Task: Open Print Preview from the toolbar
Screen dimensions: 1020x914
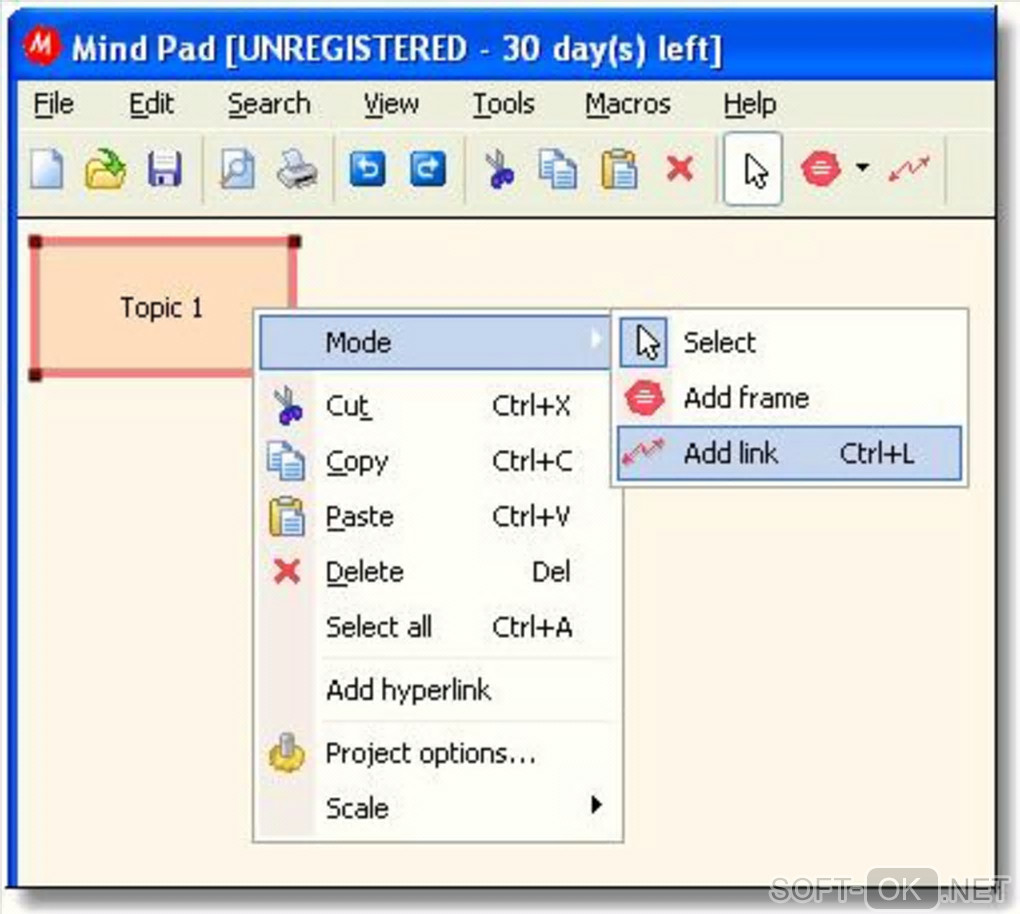Action: tap(237, 169)
